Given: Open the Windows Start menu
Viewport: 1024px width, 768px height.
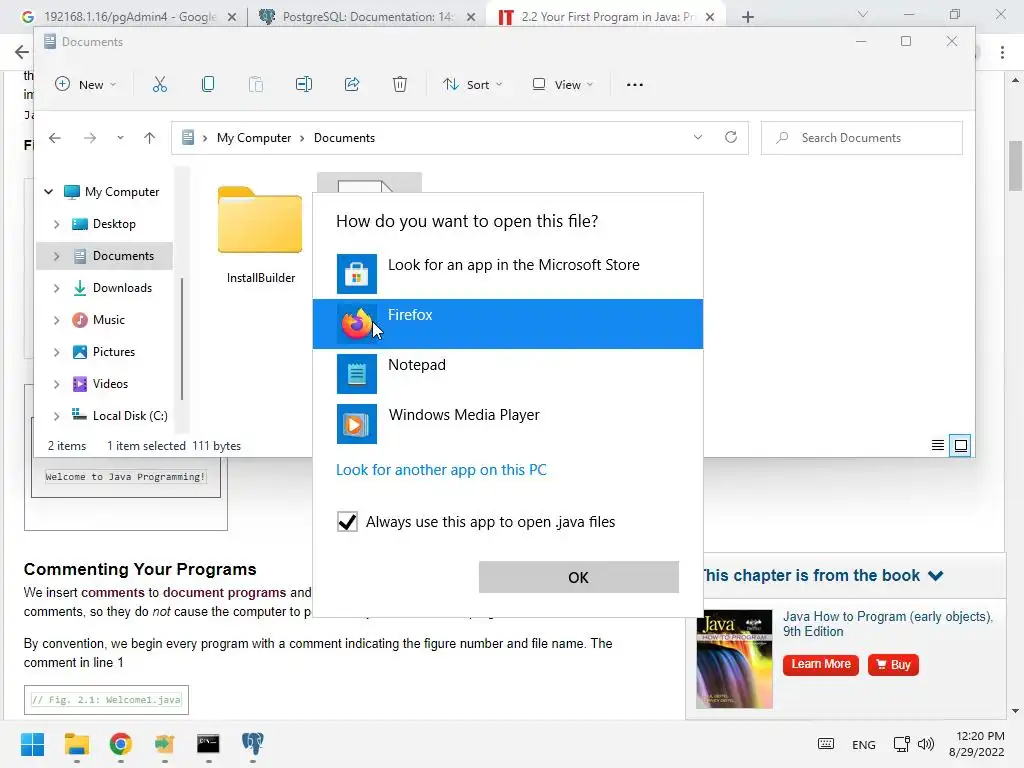Looking at the screenshot, I should click(32, 744).
